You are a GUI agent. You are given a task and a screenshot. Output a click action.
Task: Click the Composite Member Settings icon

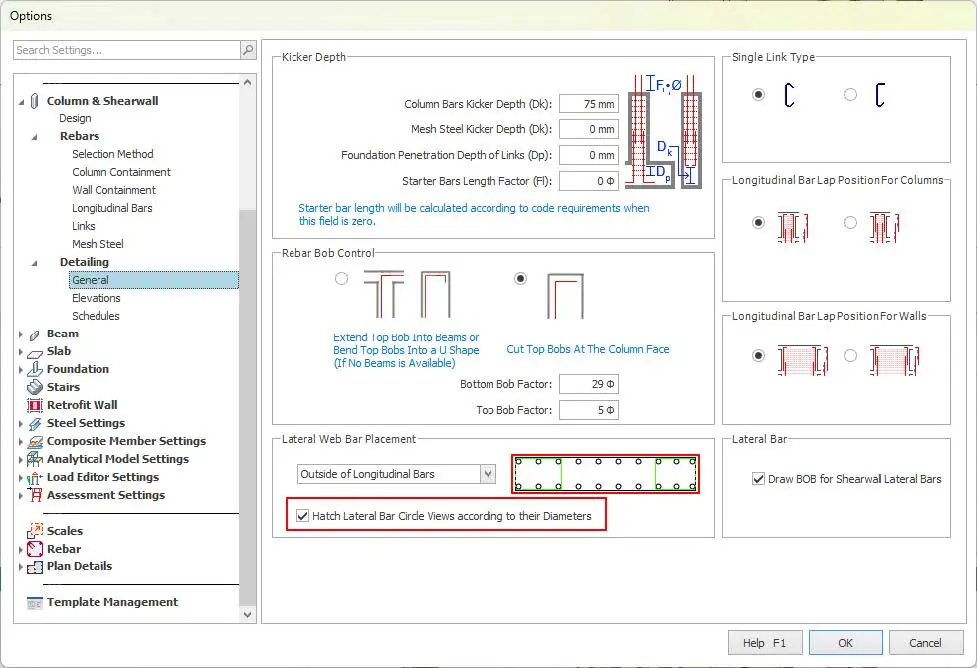[x=35, y=441]
